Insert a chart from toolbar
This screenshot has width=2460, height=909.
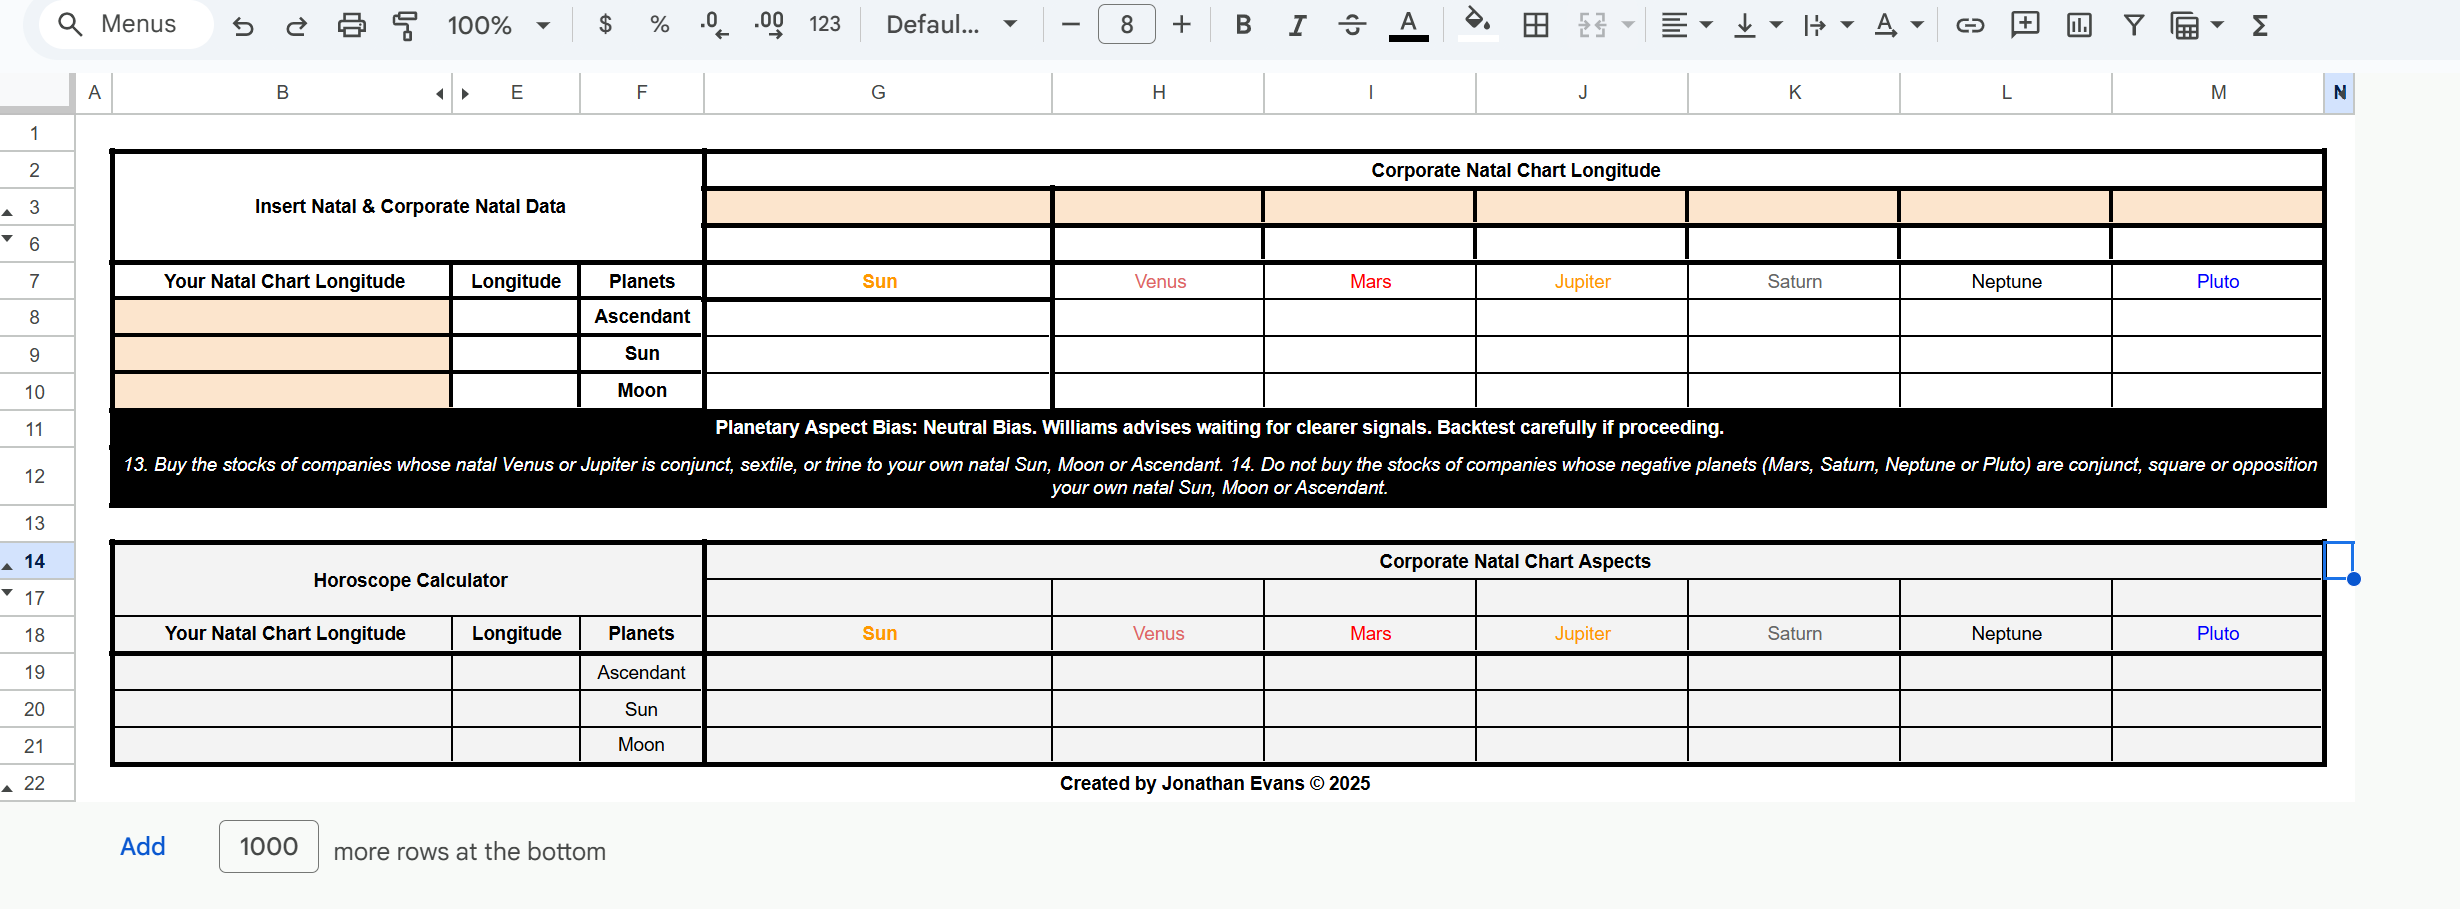point(2078,25)
